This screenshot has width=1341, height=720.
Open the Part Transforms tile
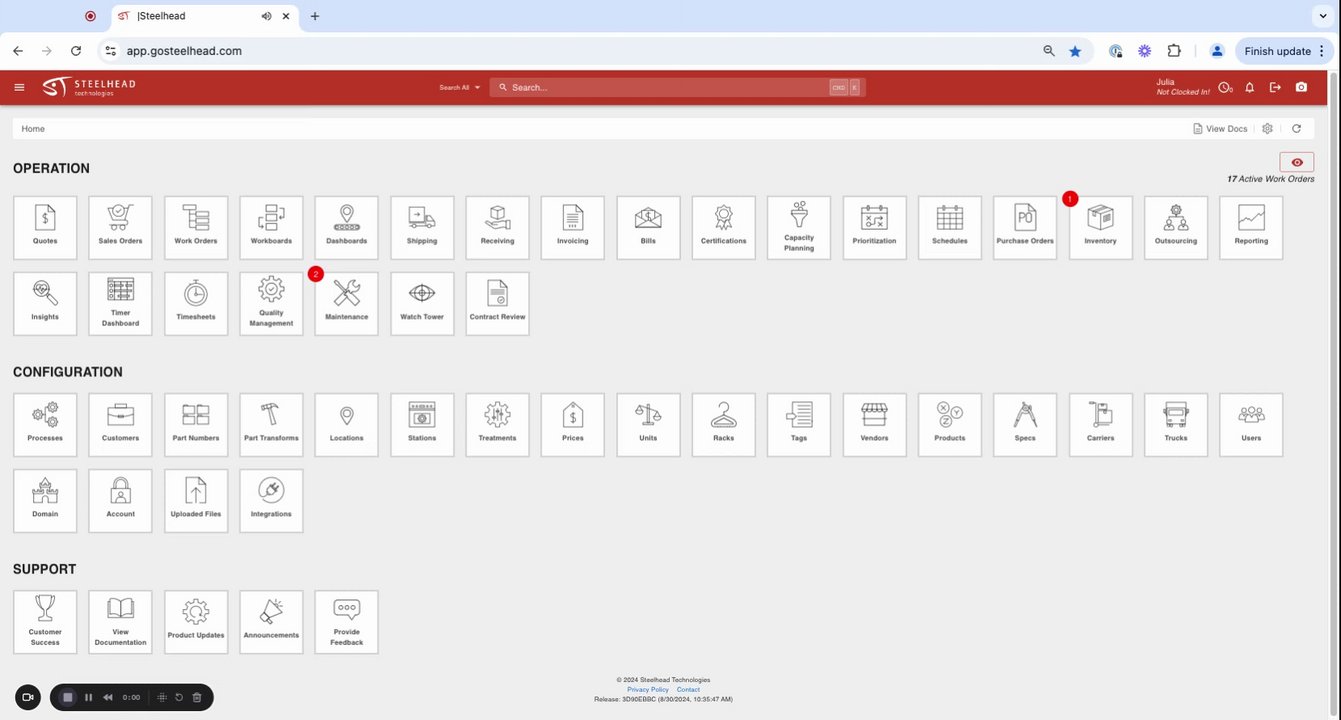click(x=271, y=425)
